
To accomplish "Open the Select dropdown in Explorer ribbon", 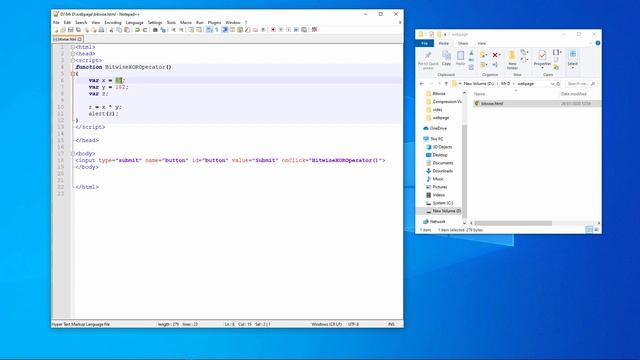I will (573, 60).
